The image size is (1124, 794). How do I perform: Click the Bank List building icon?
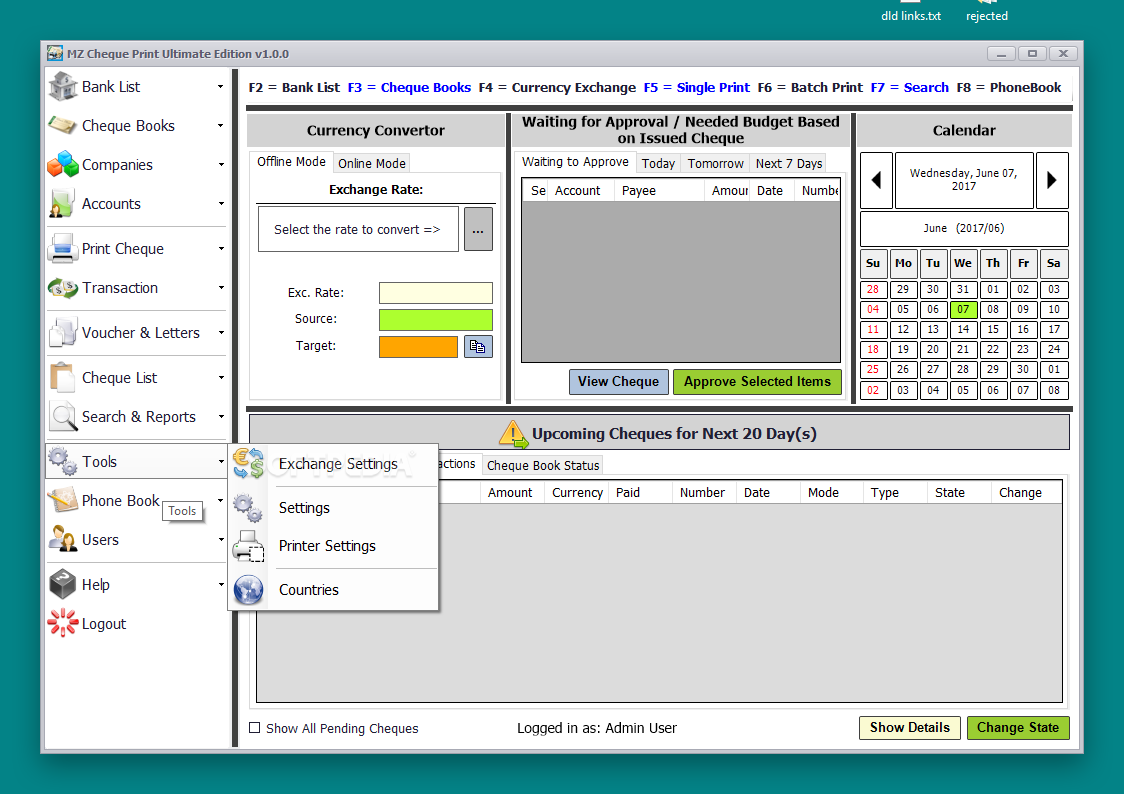coord(63,87)
